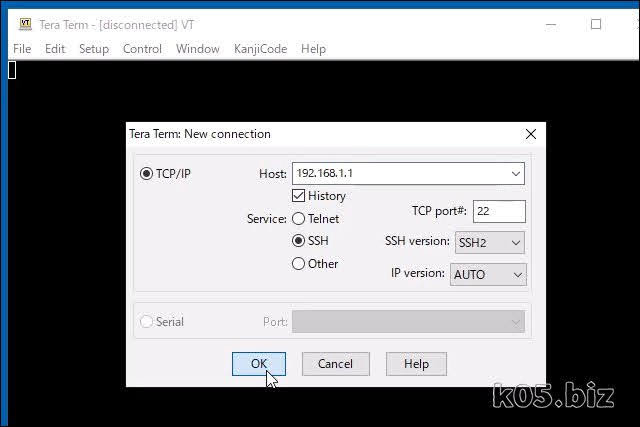Click the Cancel button
Viewport: 640px width, 427px height.
click(336, 364)
